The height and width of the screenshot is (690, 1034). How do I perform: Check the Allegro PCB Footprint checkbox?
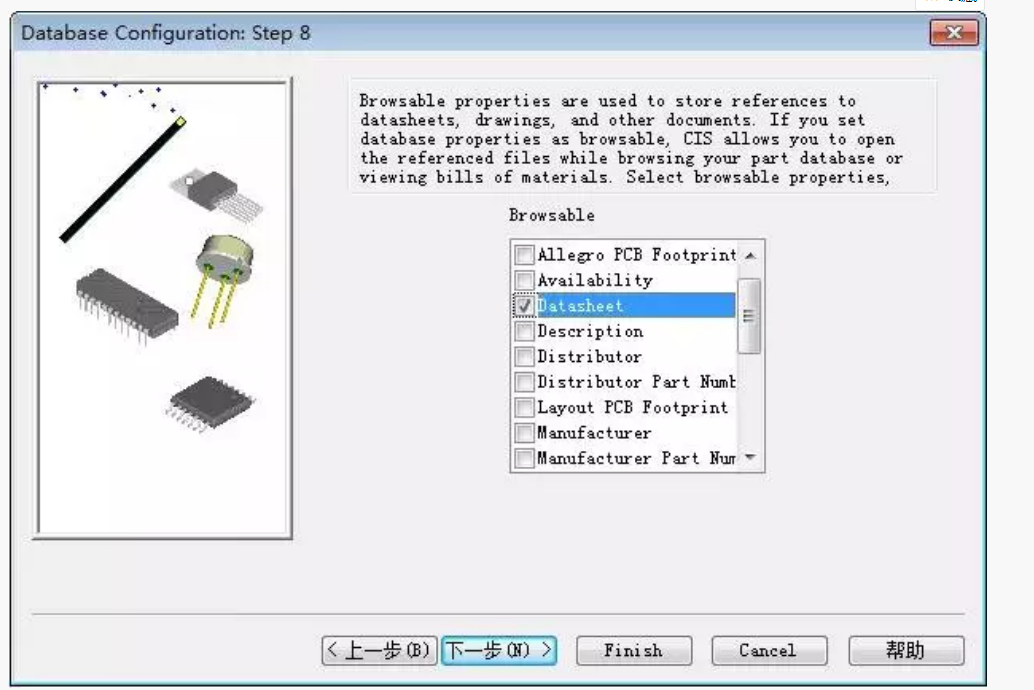(524, 255)
